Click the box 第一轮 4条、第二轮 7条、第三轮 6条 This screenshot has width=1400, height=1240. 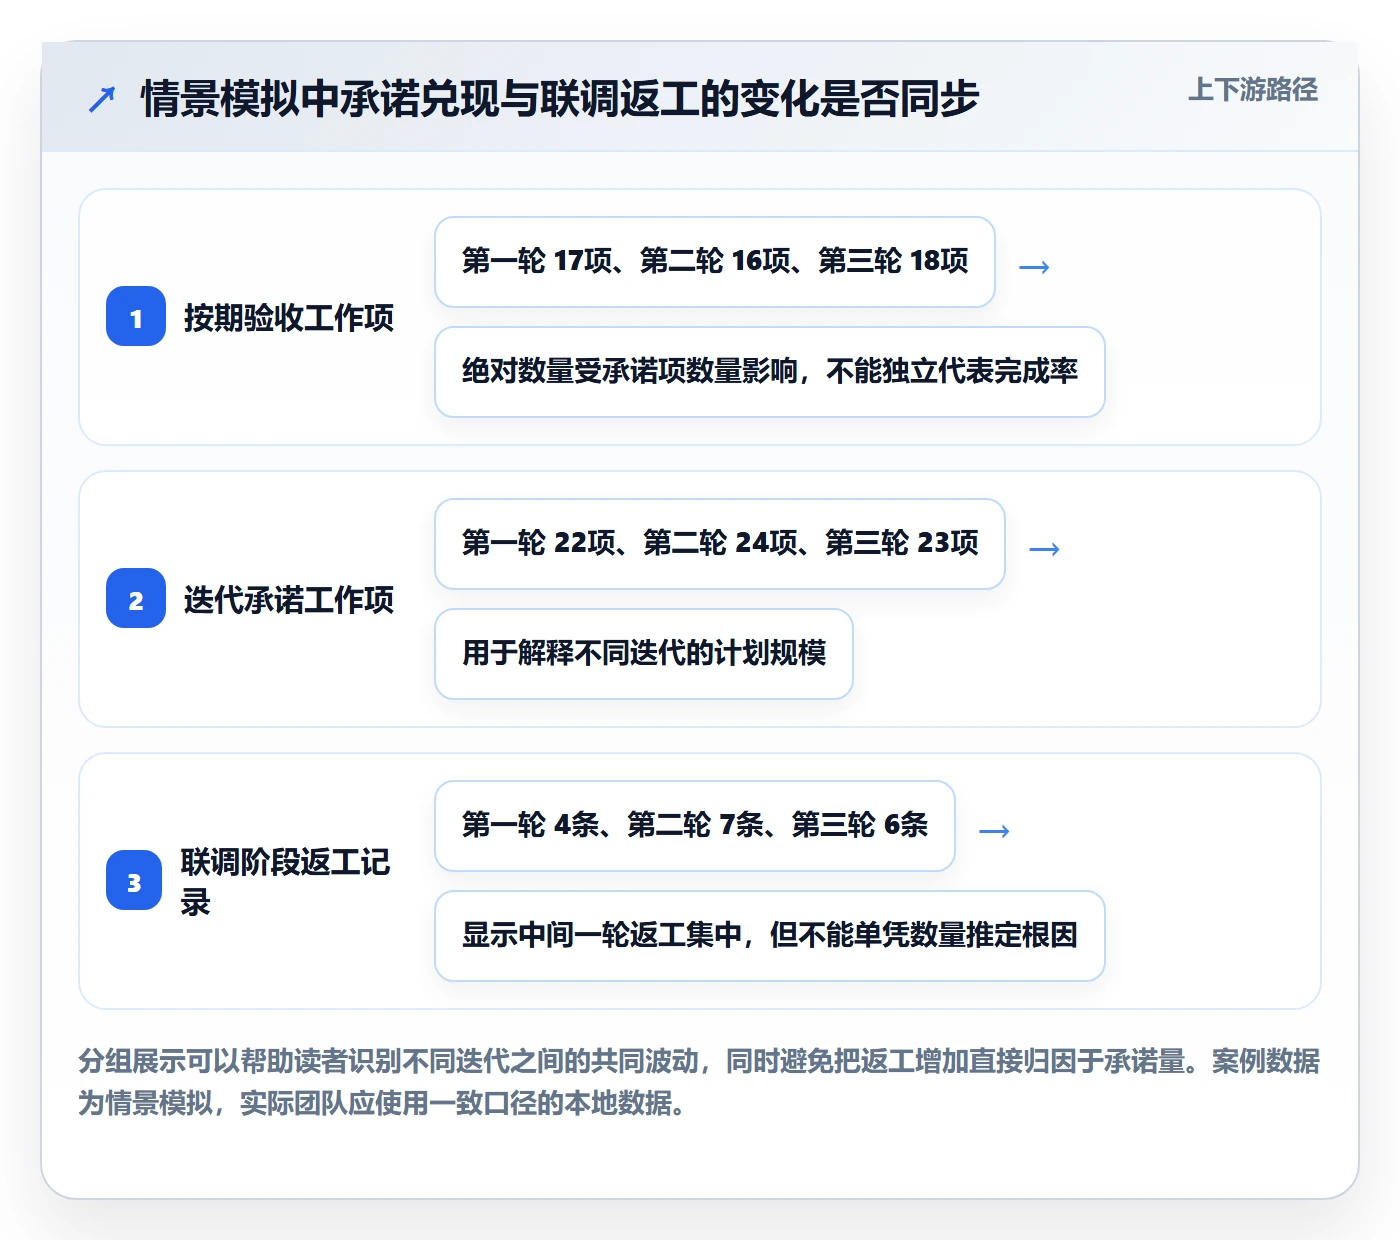point(695,826)
